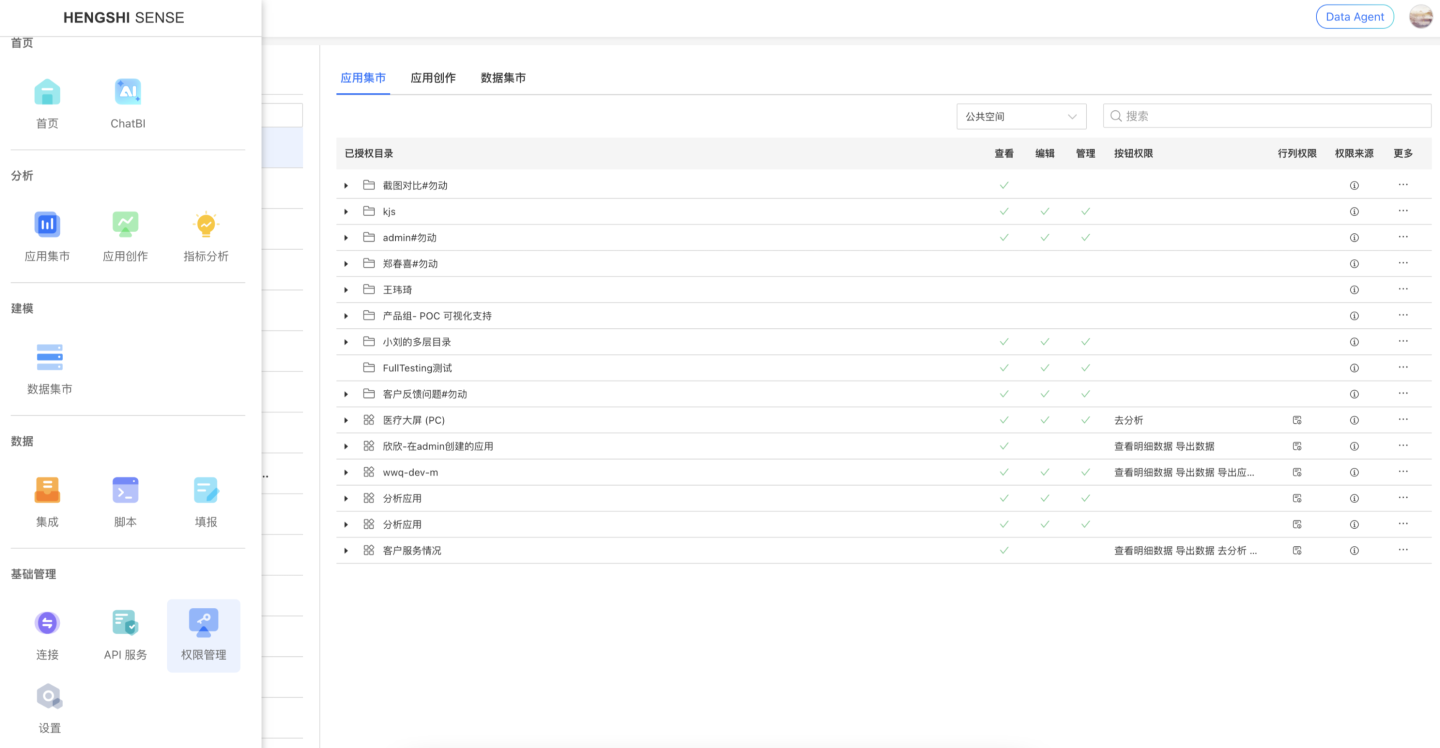The image size is (1440, 748).
Task: Go to 数据集市 under 建模
Action: pos(49,358)
